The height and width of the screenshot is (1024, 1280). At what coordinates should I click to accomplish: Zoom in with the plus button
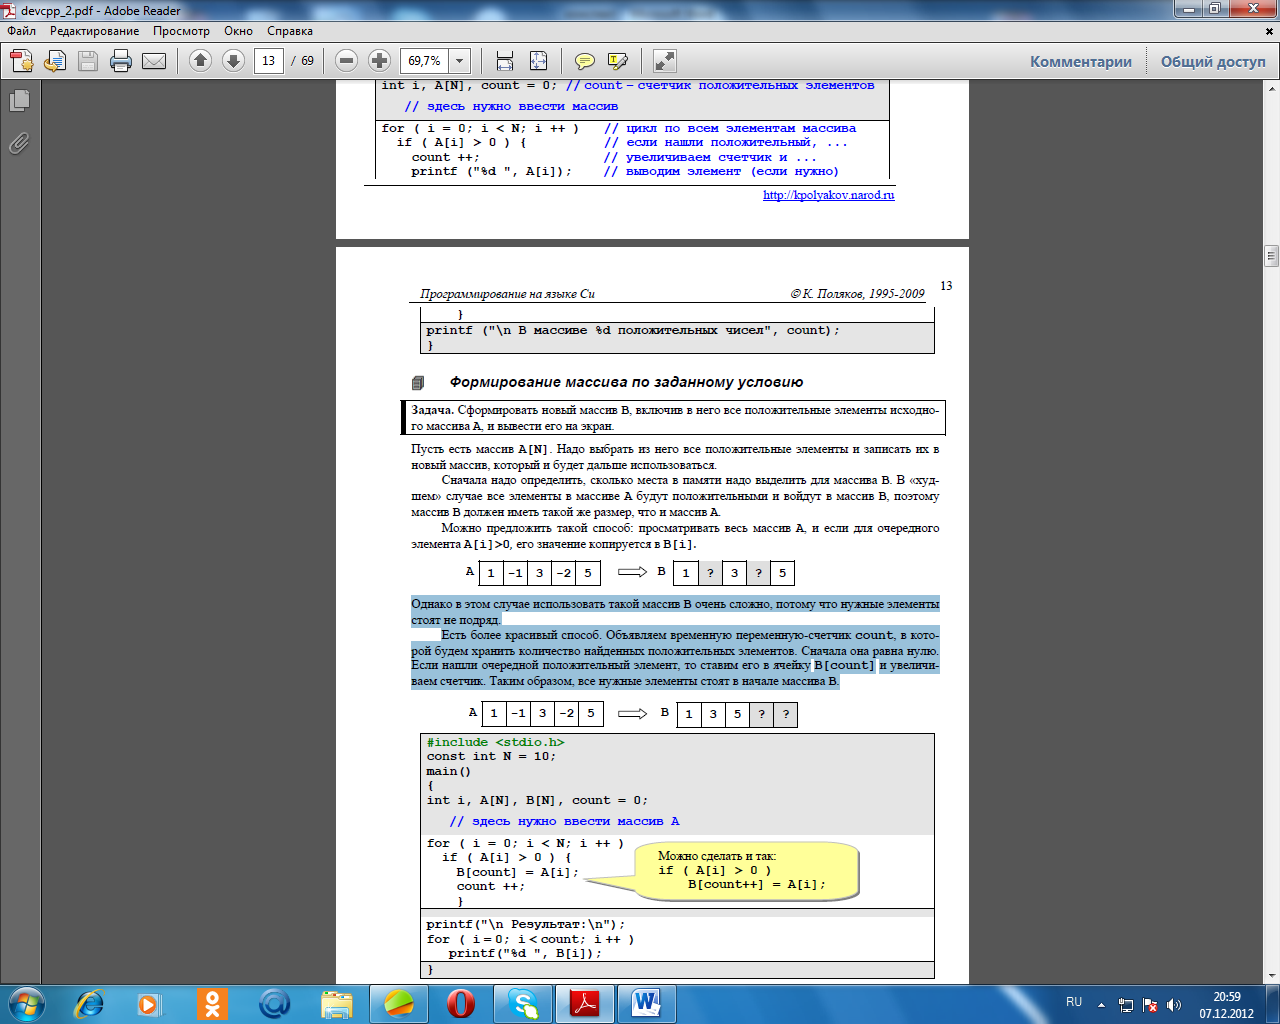(x=379, y=61)
